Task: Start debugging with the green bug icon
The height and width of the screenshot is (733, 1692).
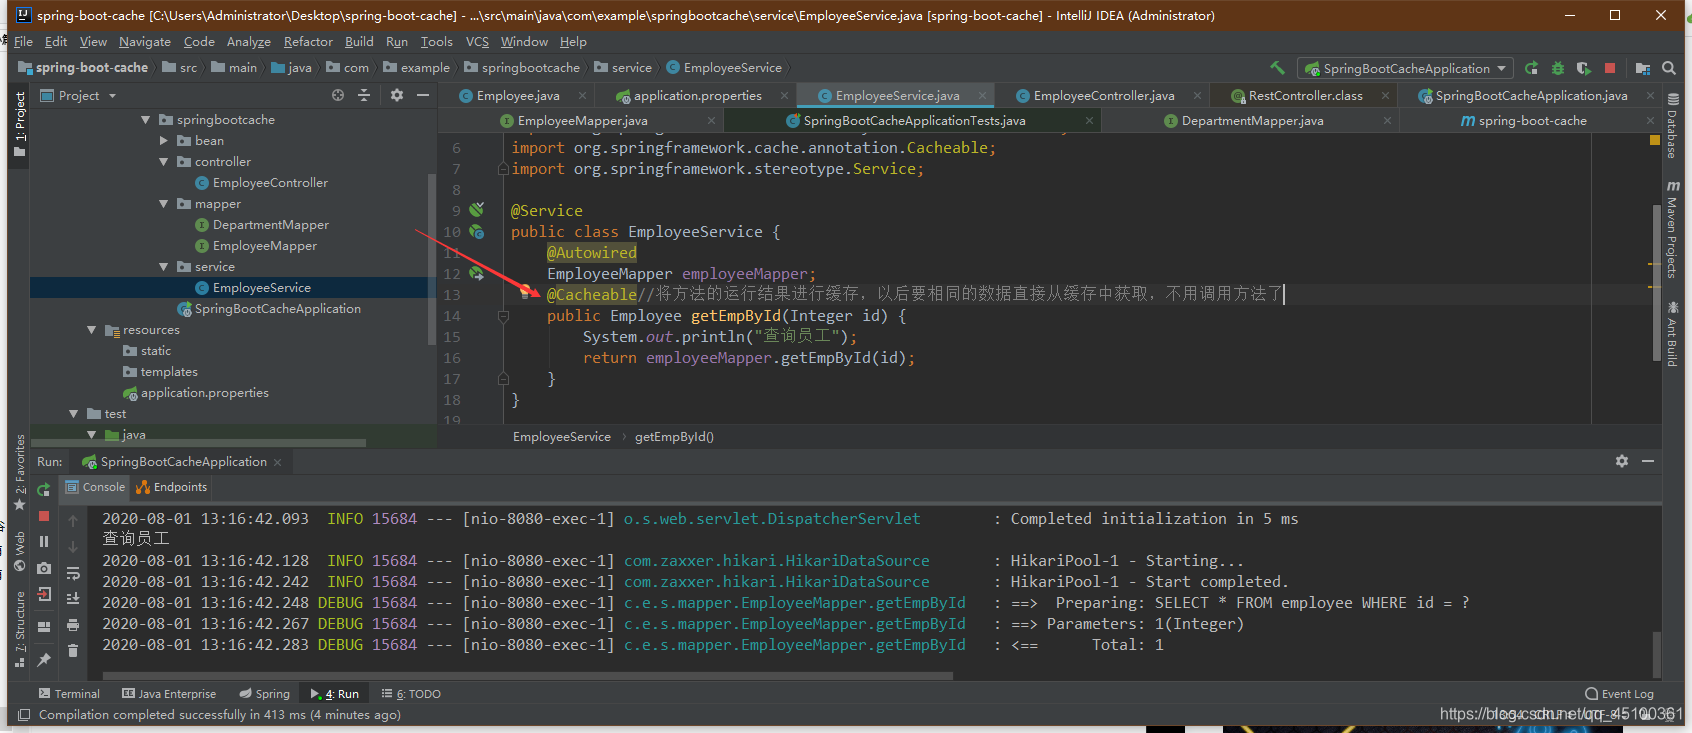Action: coord(1558,68)
